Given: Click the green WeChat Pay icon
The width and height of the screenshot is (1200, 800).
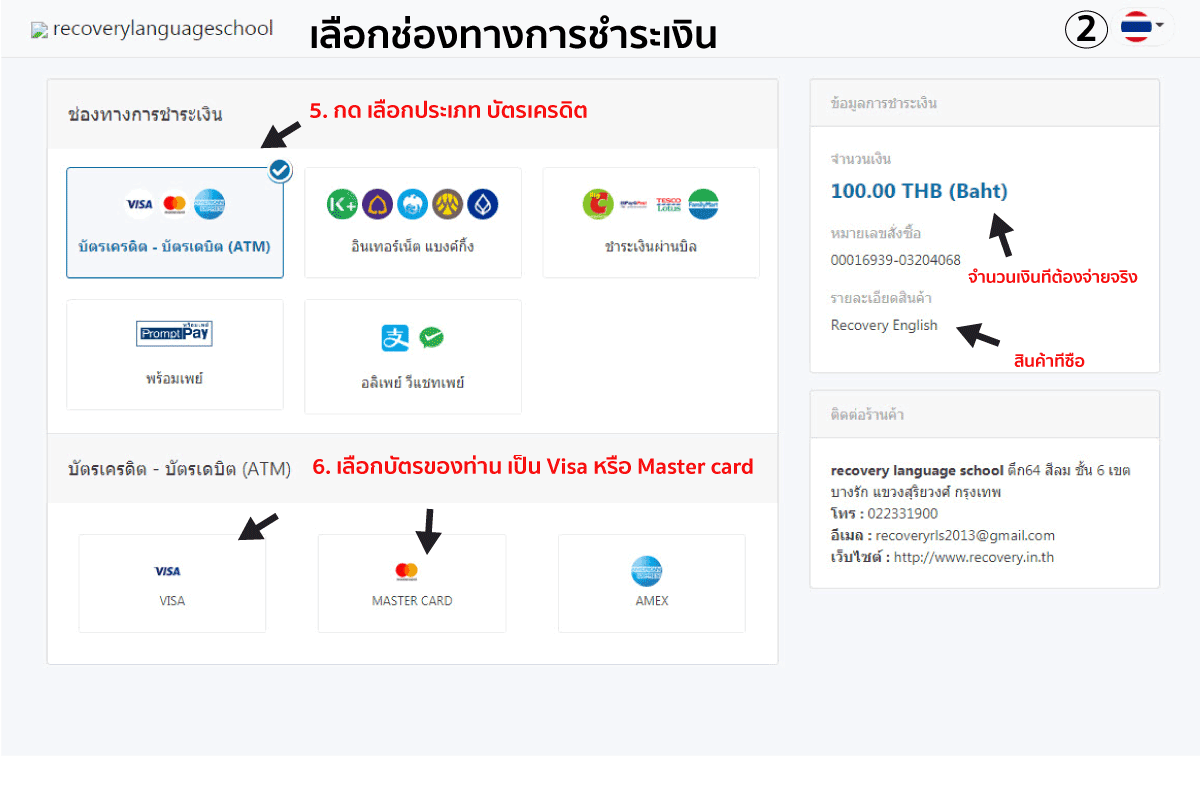Looking at the screenshot, I should (432, 338).
